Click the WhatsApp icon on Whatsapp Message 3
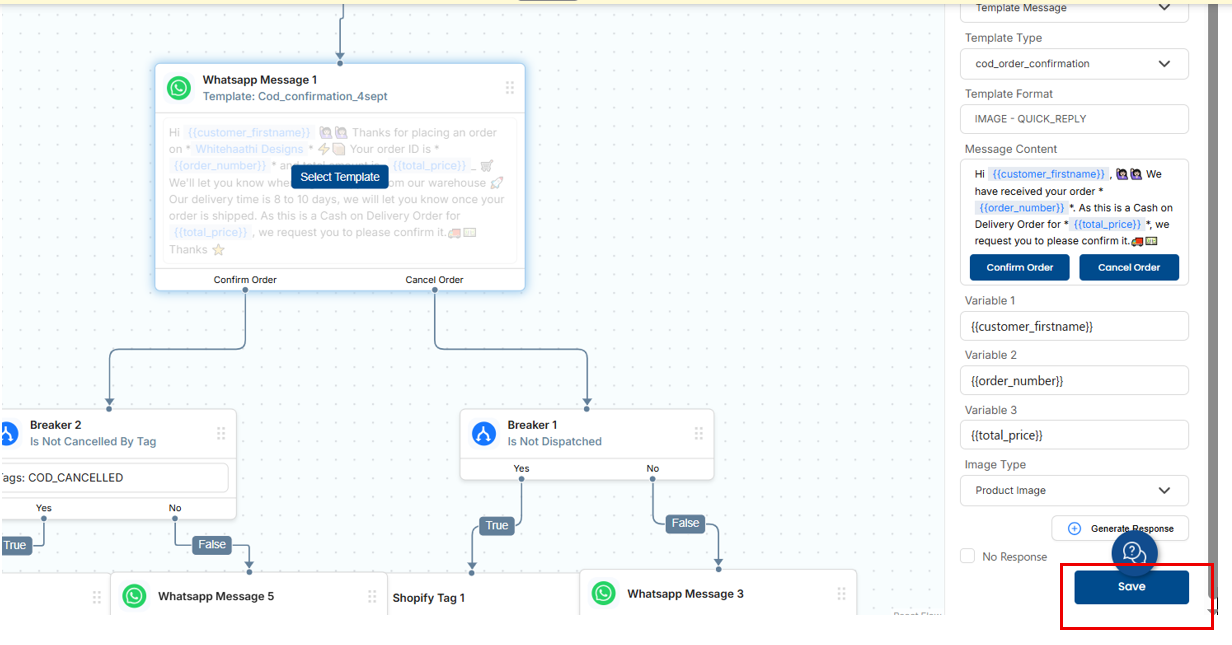Viewport: 1232px width, 645px height. point(603,594)
